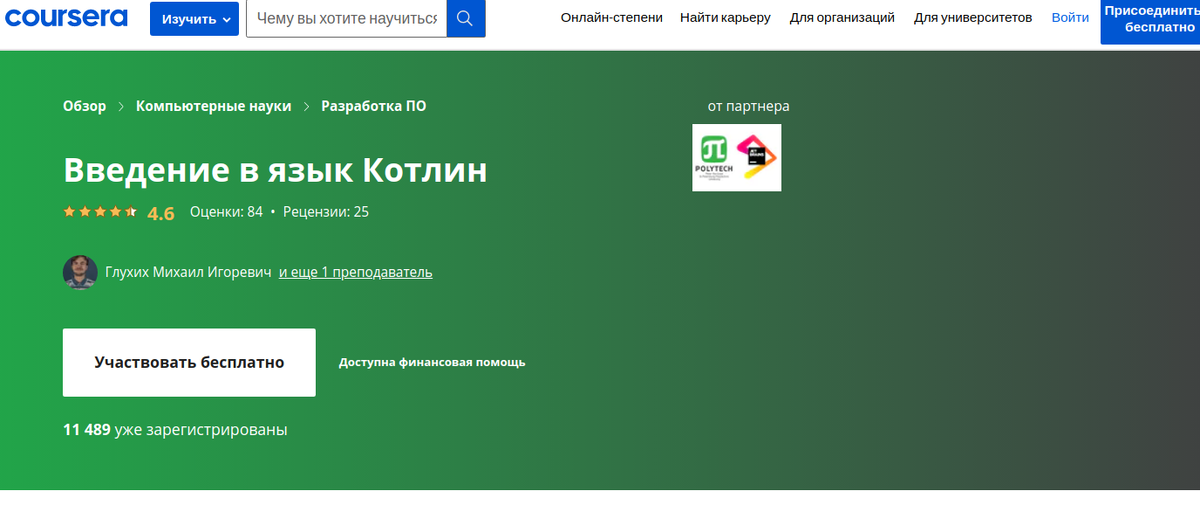Click the Рецензии: 25 text

[x=326, y=212]
